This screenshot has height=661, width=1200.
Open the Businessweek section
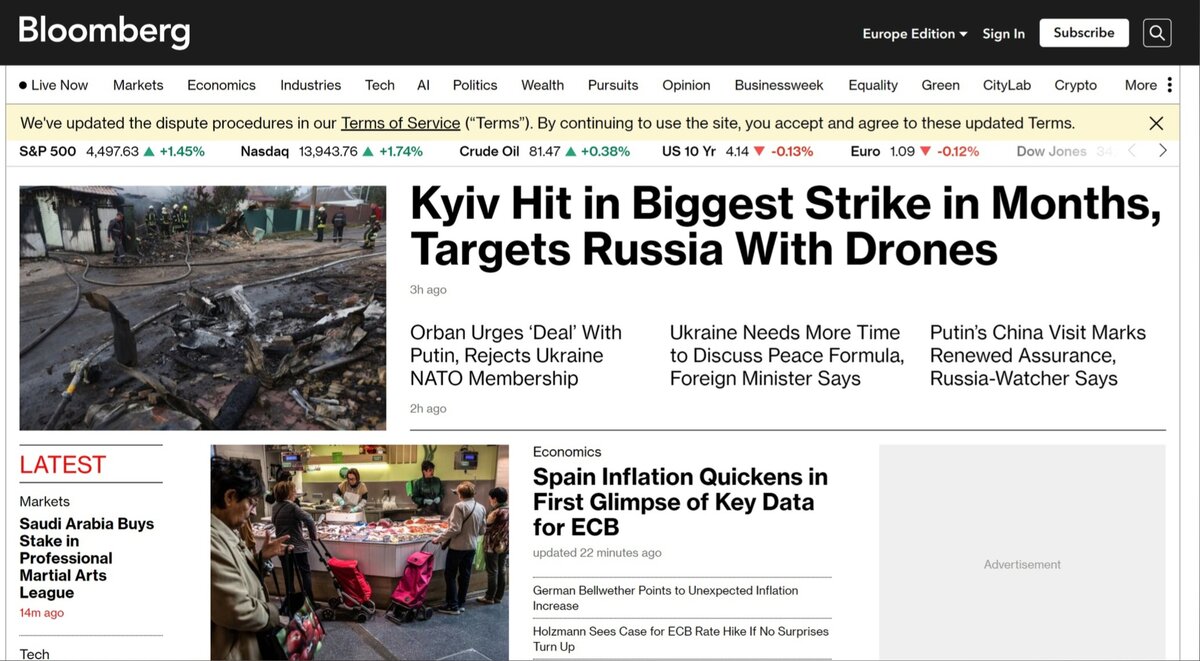pyautogui.click(x=779, y=85)
